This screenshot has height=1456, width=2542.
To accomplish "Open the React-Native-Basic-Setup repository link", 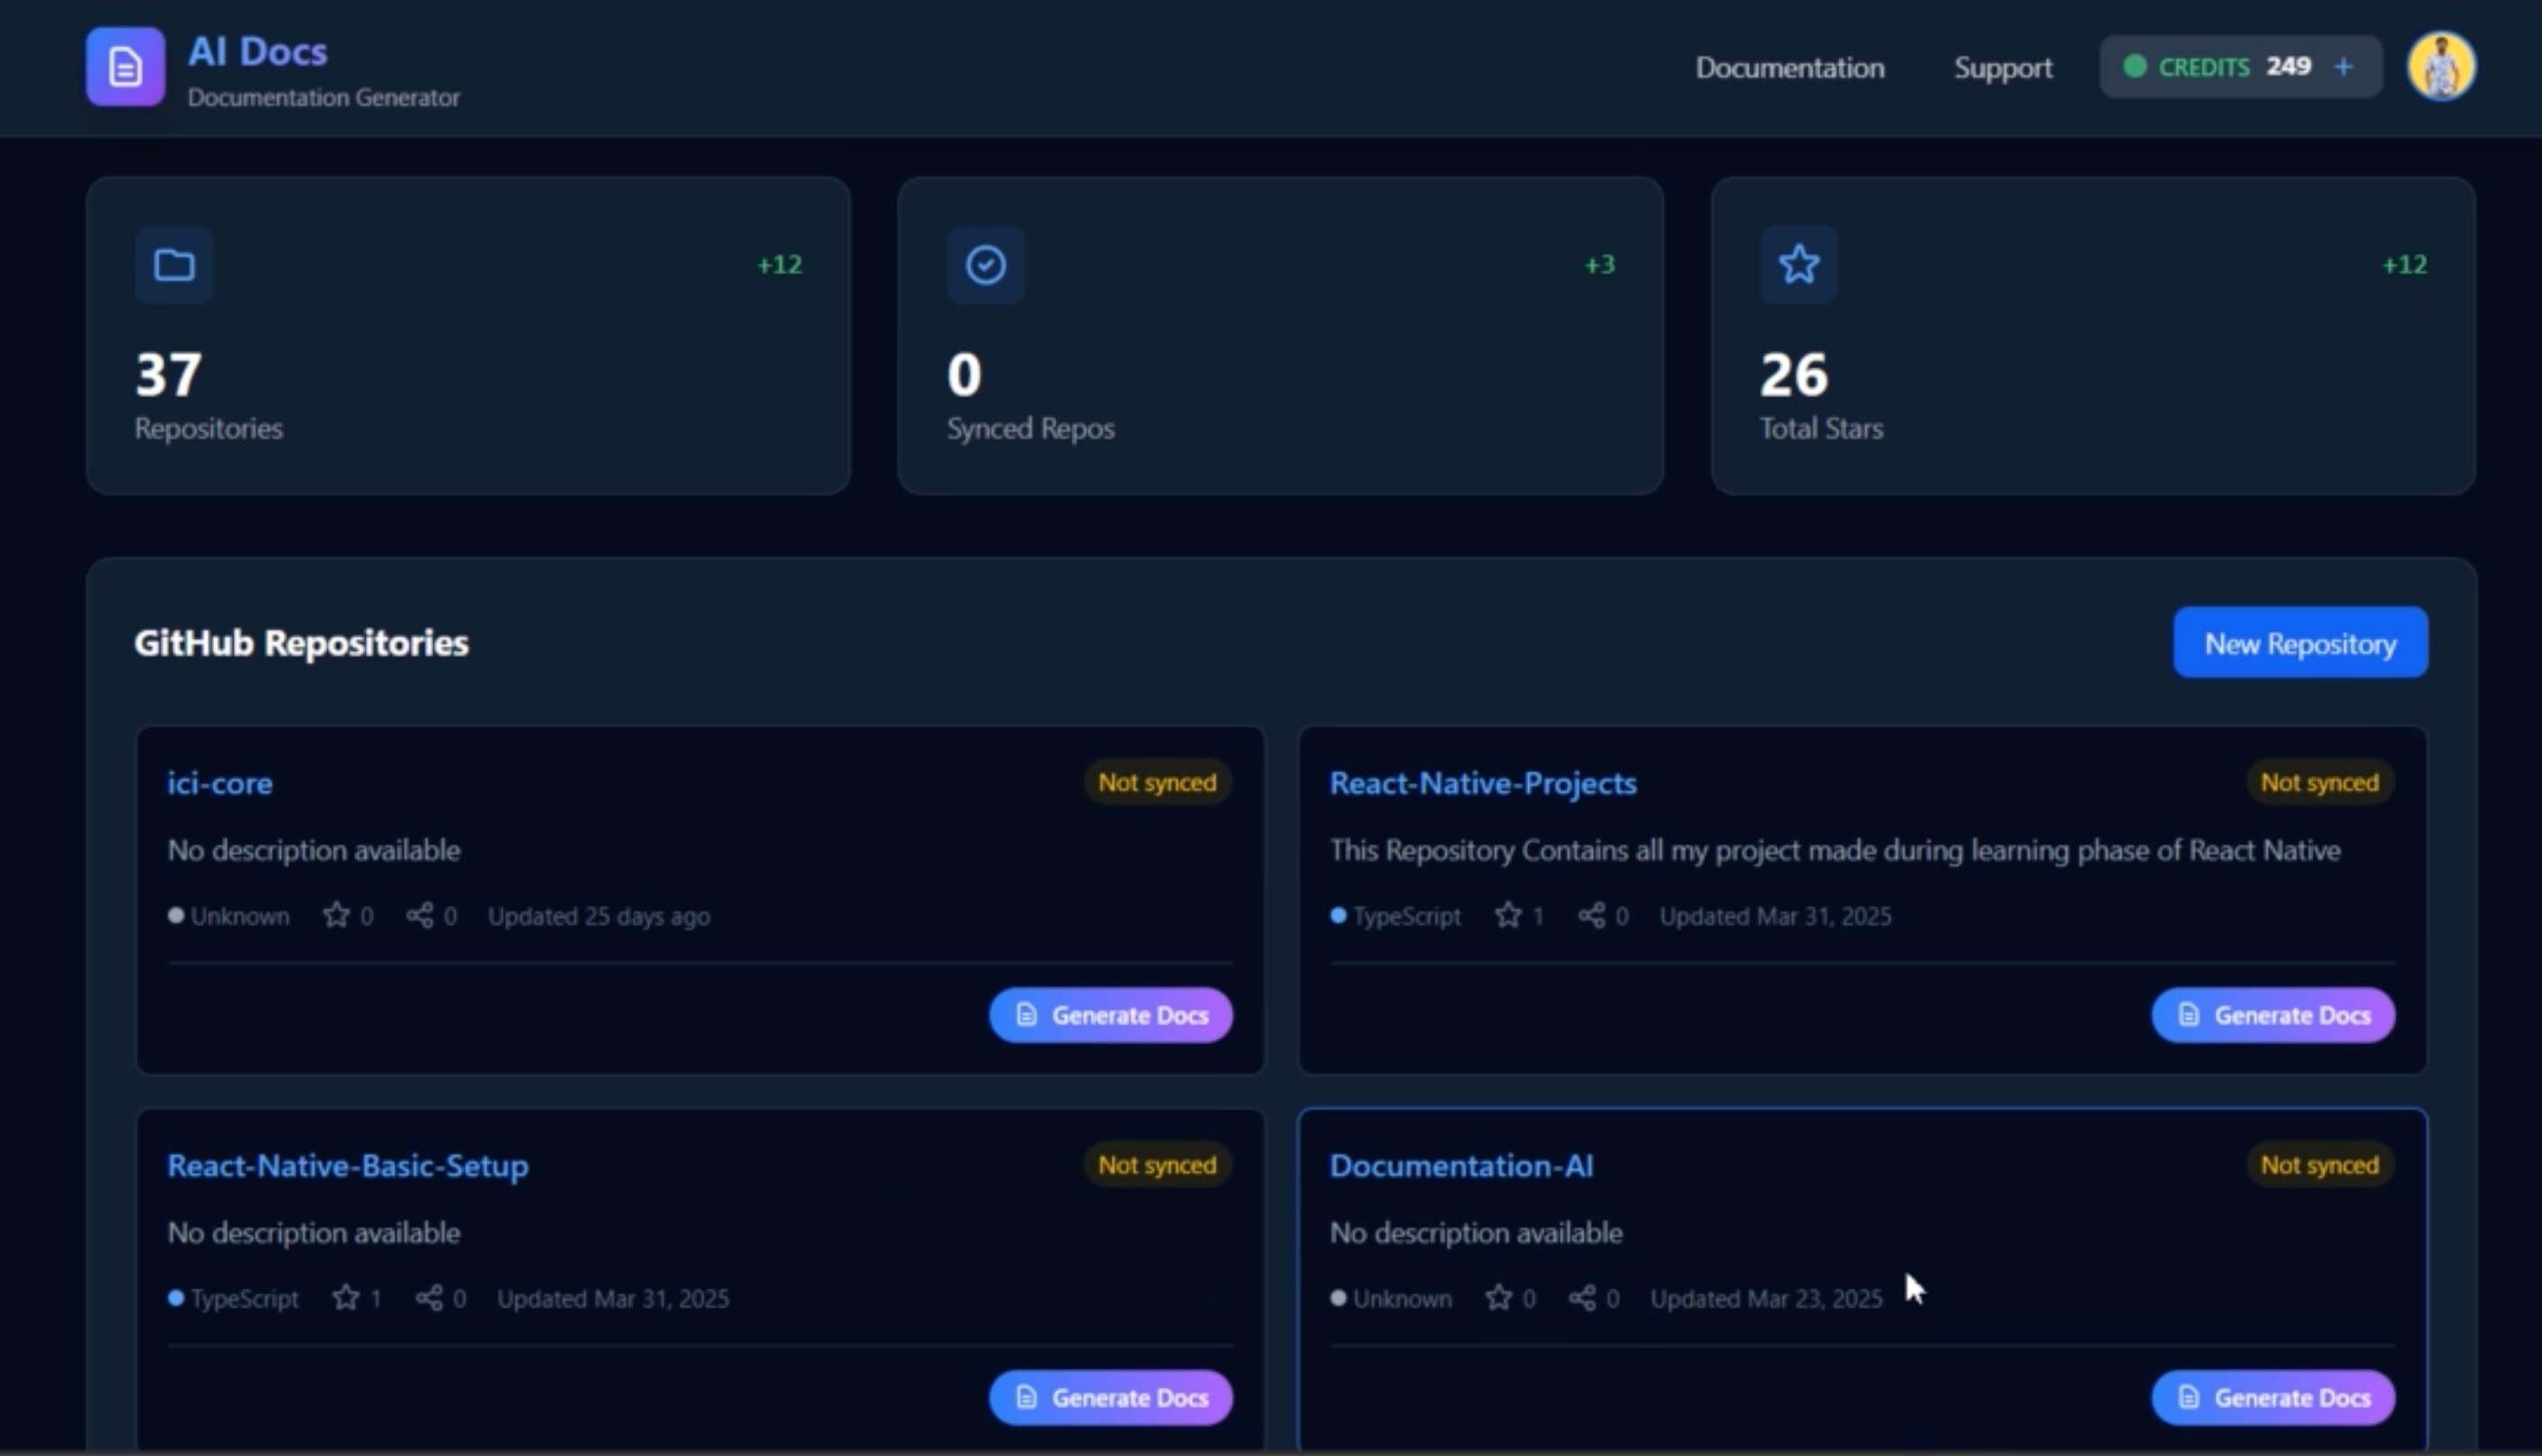I will (348, 1166).
